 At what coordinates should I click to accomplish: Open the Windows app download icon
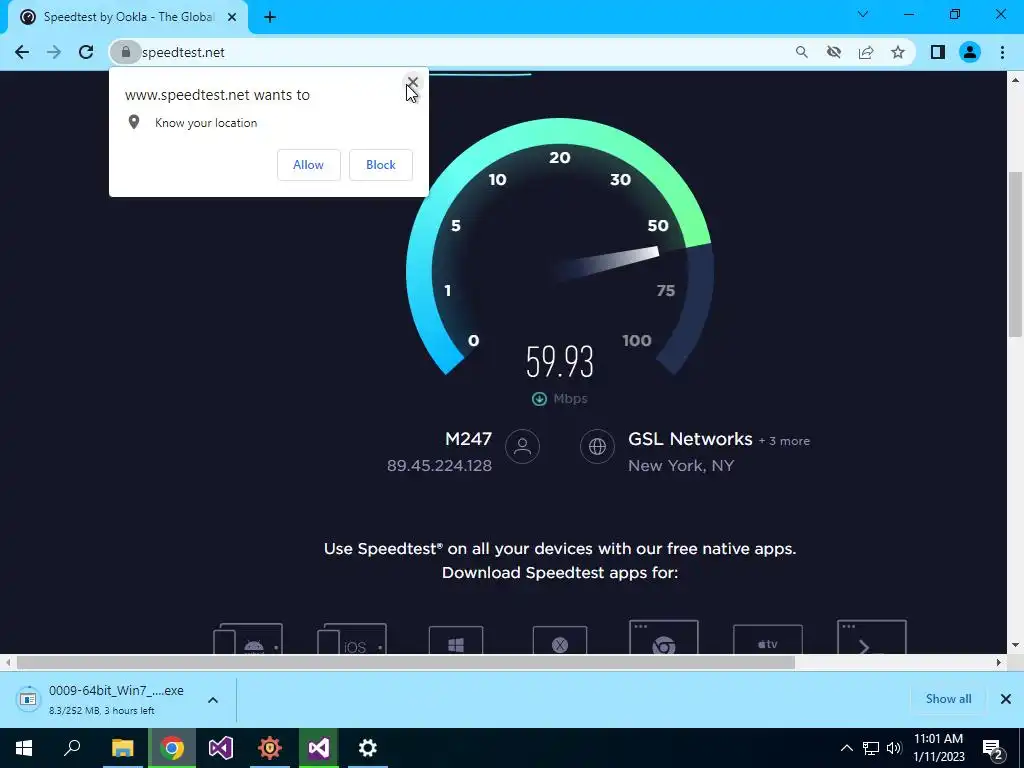pyautogui.click(x=456, y=640)
